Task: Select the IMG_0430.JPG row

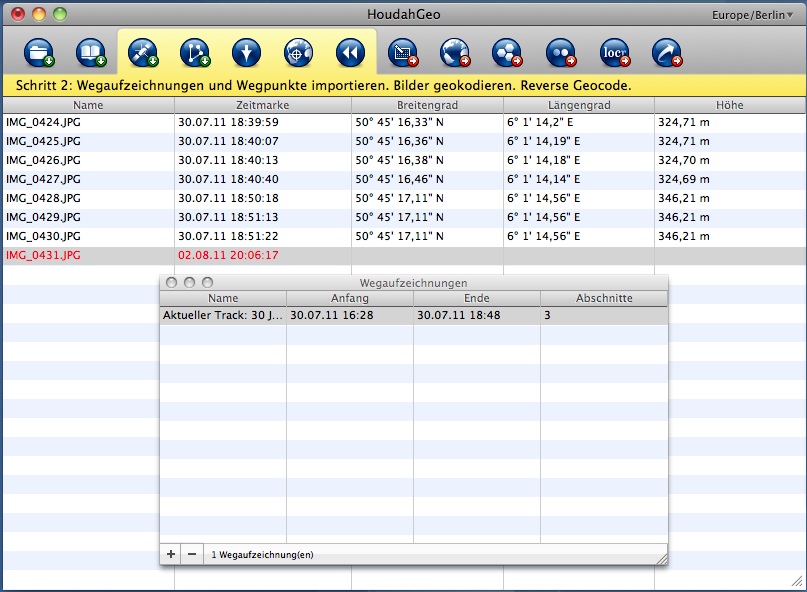Action: coord(405,237)
